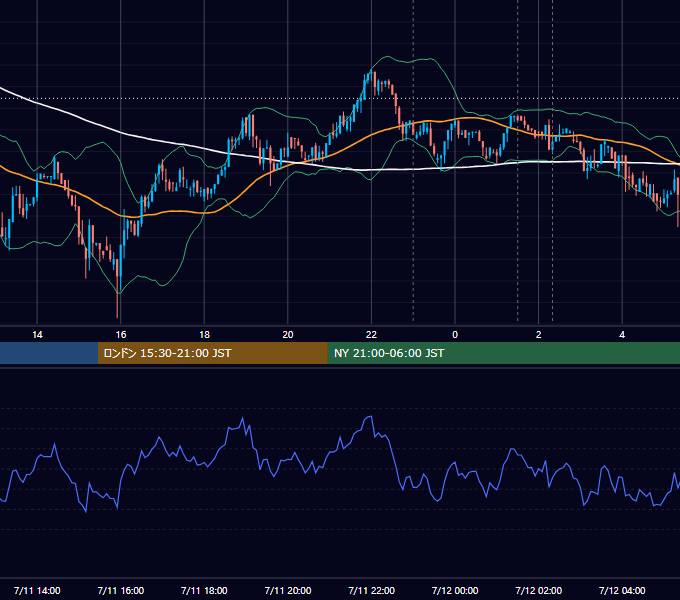Viewport: 680px width, 600px height.
Task: Click the 2 hour label on price chart axis
Action: (x=539, y=335)
